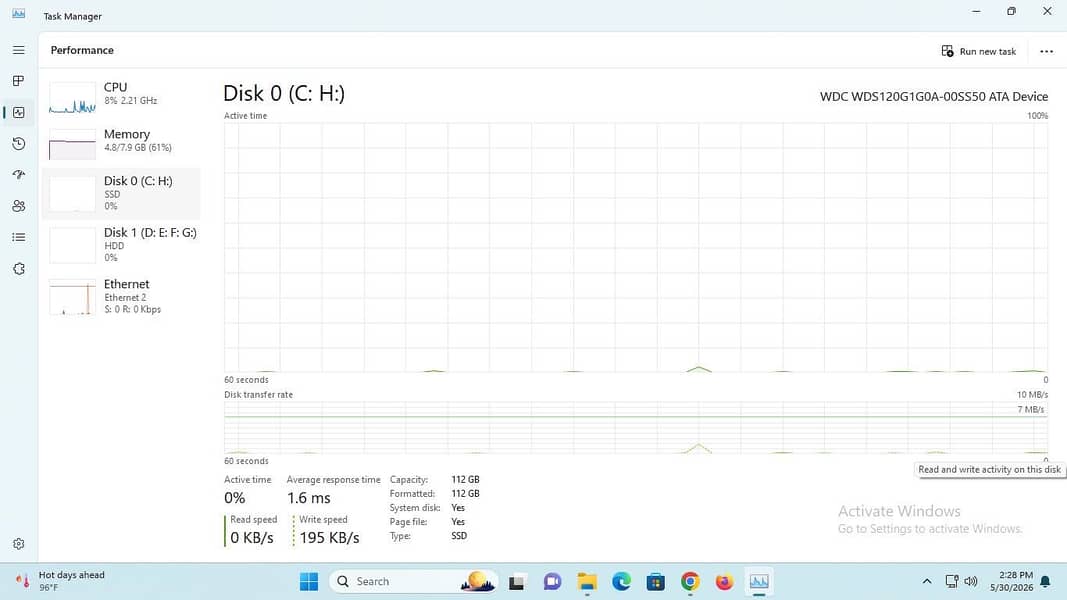Click the CPU mini graph thumbnail
Image resolution: width=1067 pixels, height=600 pixels.
pyautogui.click(x=72, y=98)
